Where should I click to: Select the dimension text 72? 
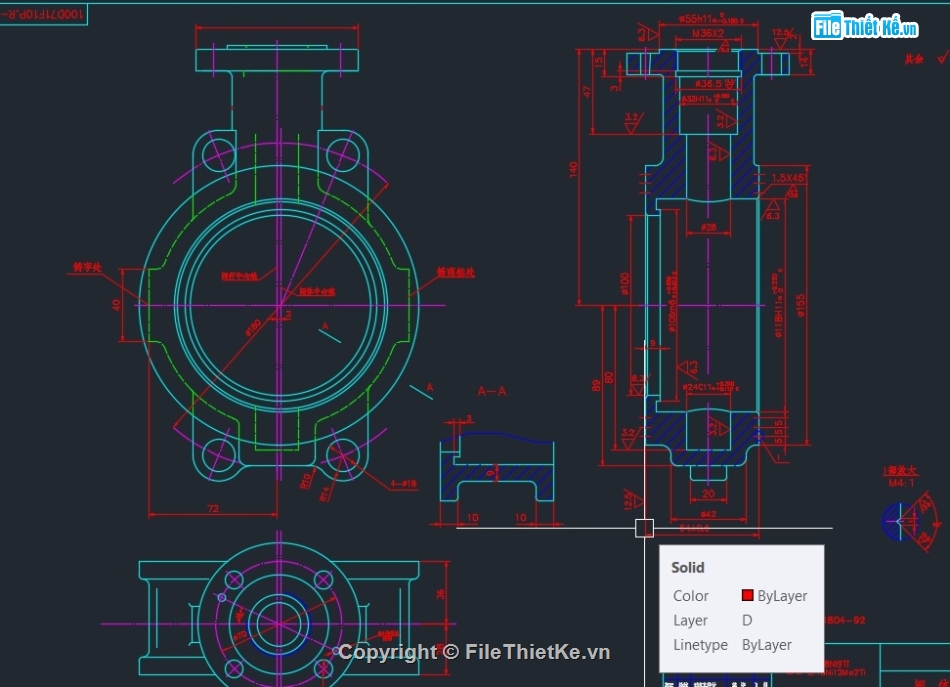click(x=213, y=508)
